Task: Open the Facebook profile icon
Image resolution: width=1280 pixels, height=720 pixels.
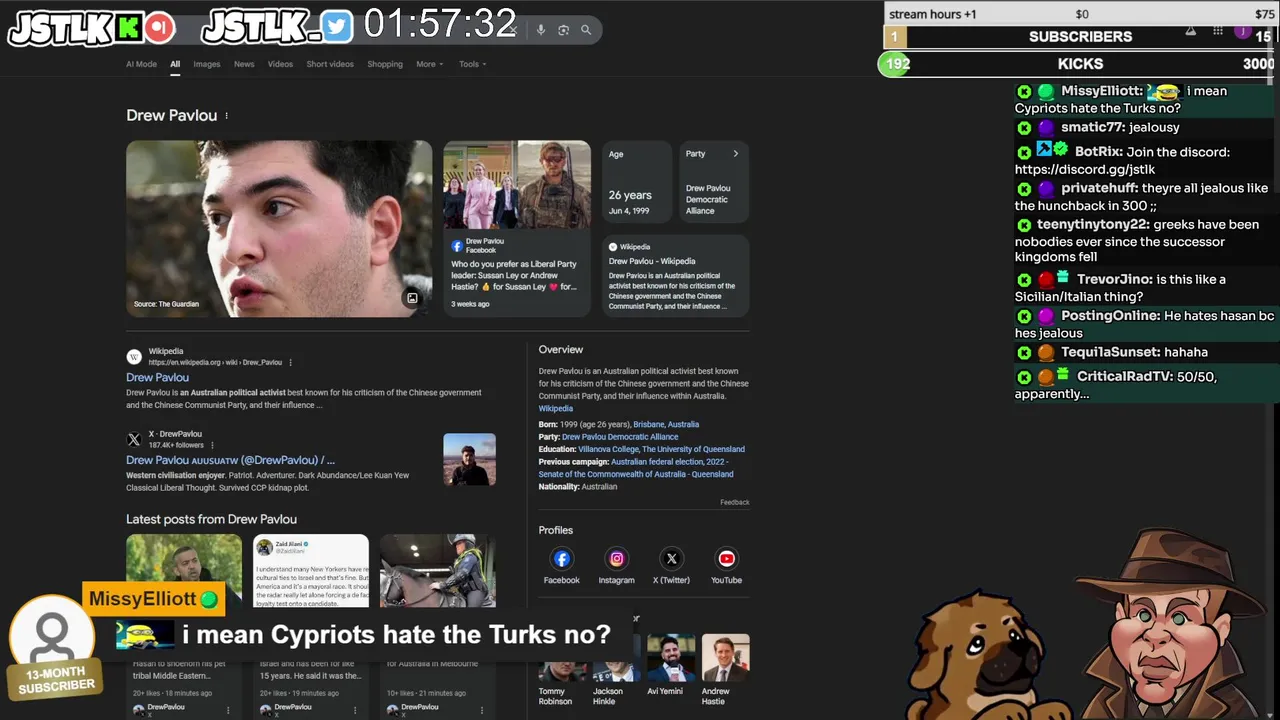Action: [561, 559]
